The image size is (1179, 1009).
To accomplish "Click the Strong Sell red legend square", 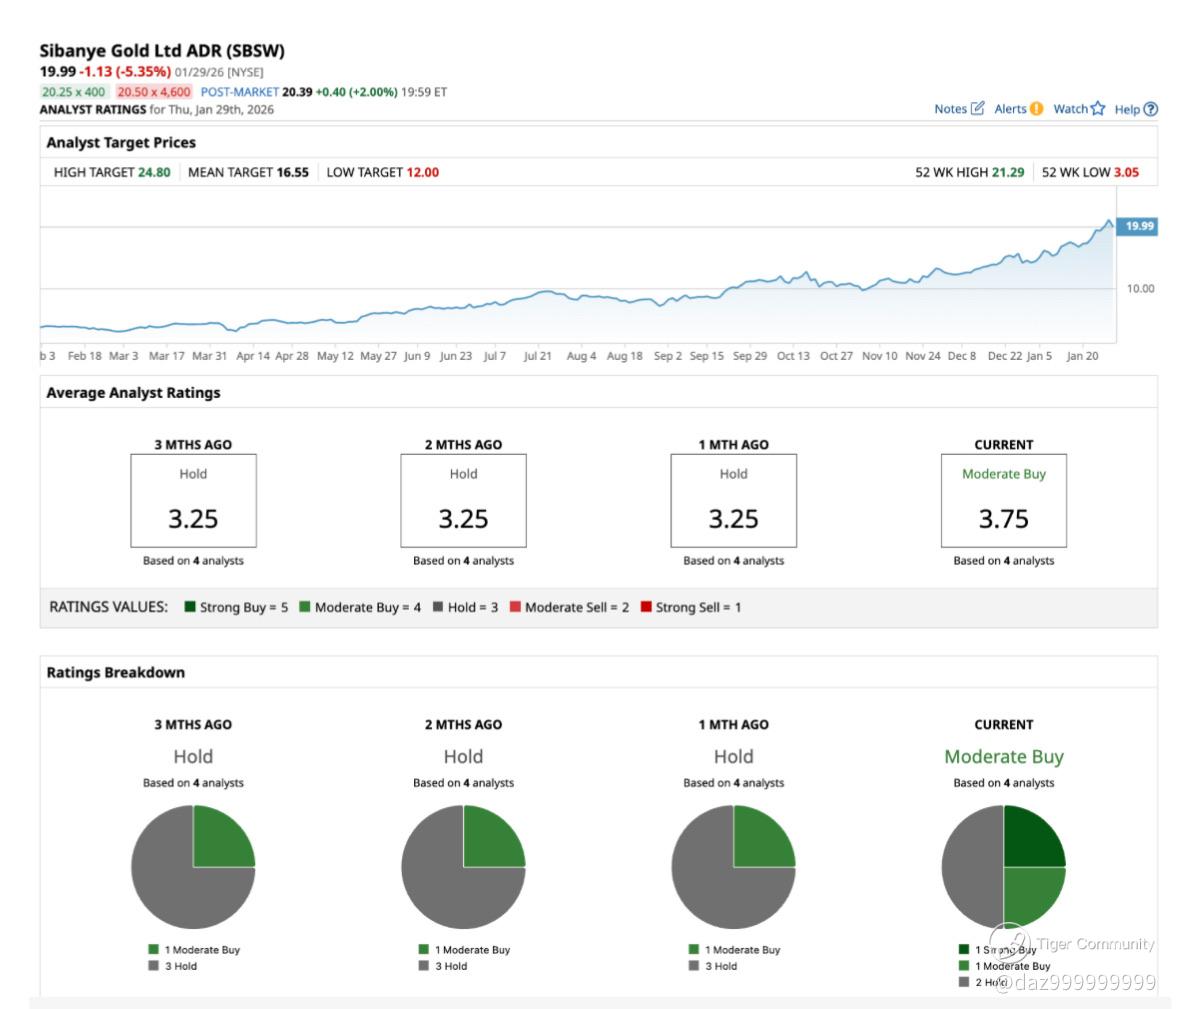I will pyautogui.click(x=646, y=607).
